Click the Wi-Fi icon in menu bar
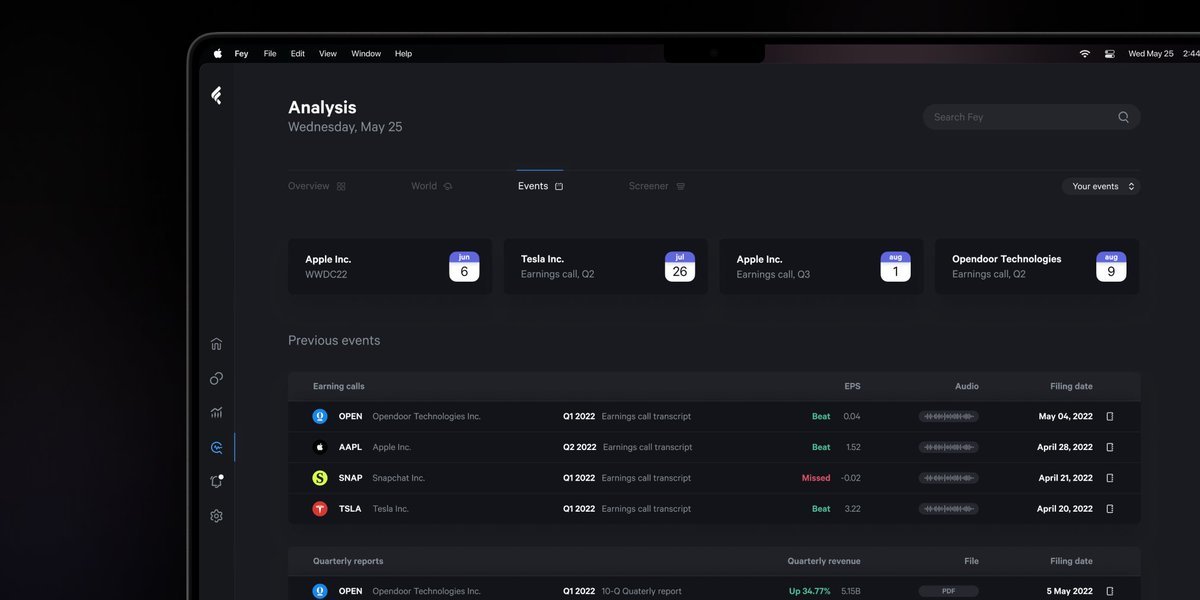Viewport: 1200px width, 600px height. point(1085,54)
